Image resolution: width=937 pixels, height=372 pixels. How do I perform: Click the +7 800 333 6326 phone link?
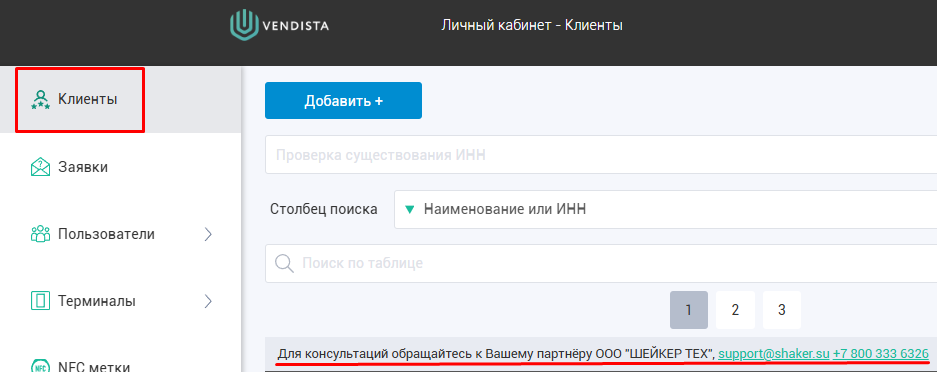pos(881,354)
